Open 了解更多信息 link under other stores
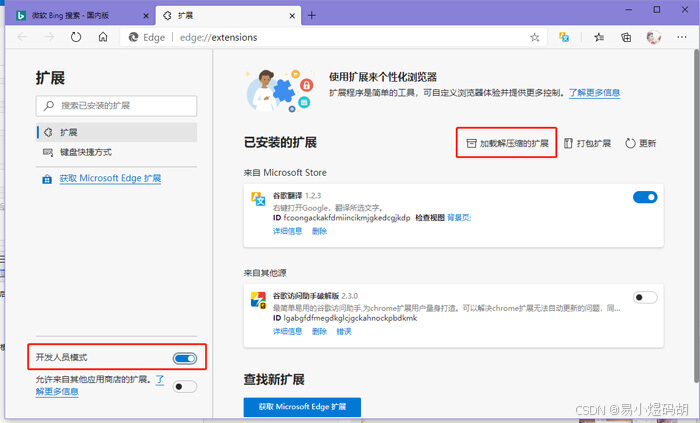 (x=57, y=392)
